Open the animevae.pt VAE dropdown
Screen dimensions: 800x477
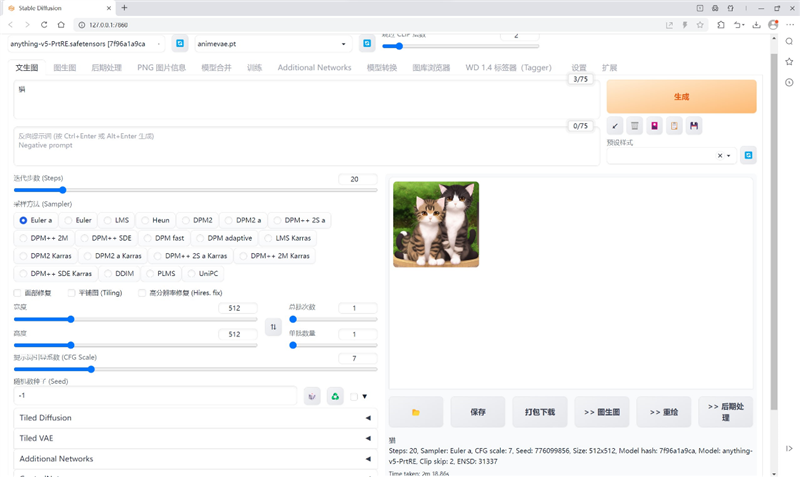pos(273,44)
